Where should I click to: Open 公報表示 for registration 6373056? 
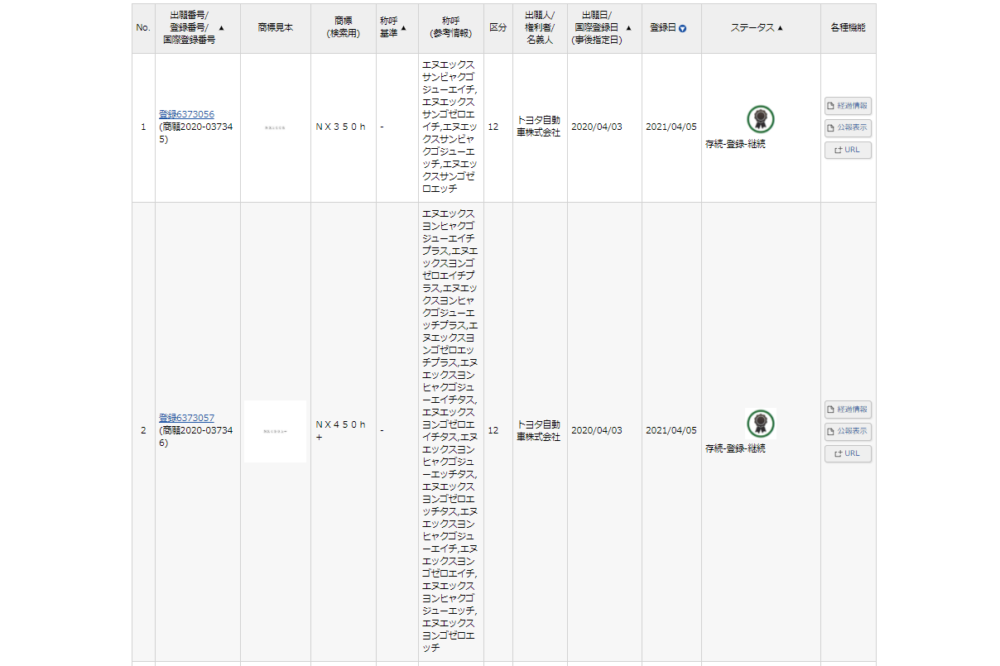click(x=848, y=128)
